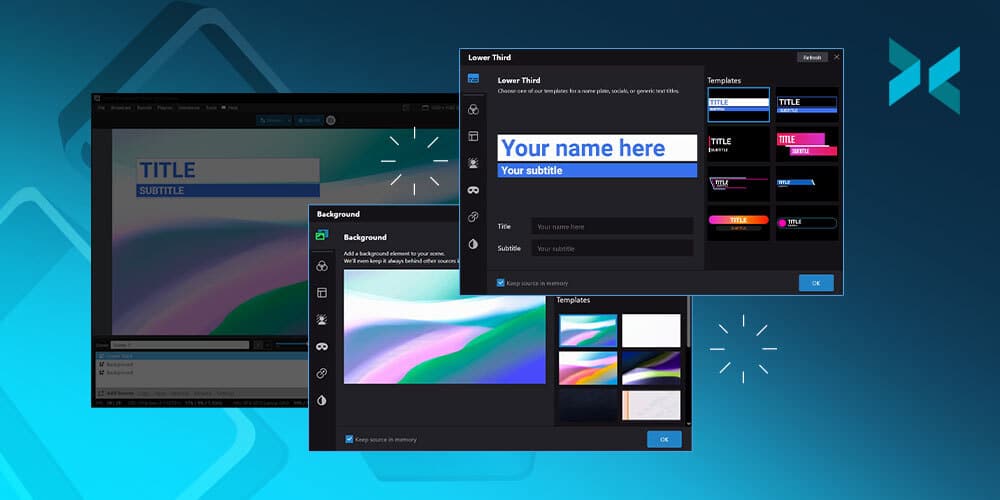Confirm Lower Third dialog with OK
1000x500 pixels.
pos(815,283)
